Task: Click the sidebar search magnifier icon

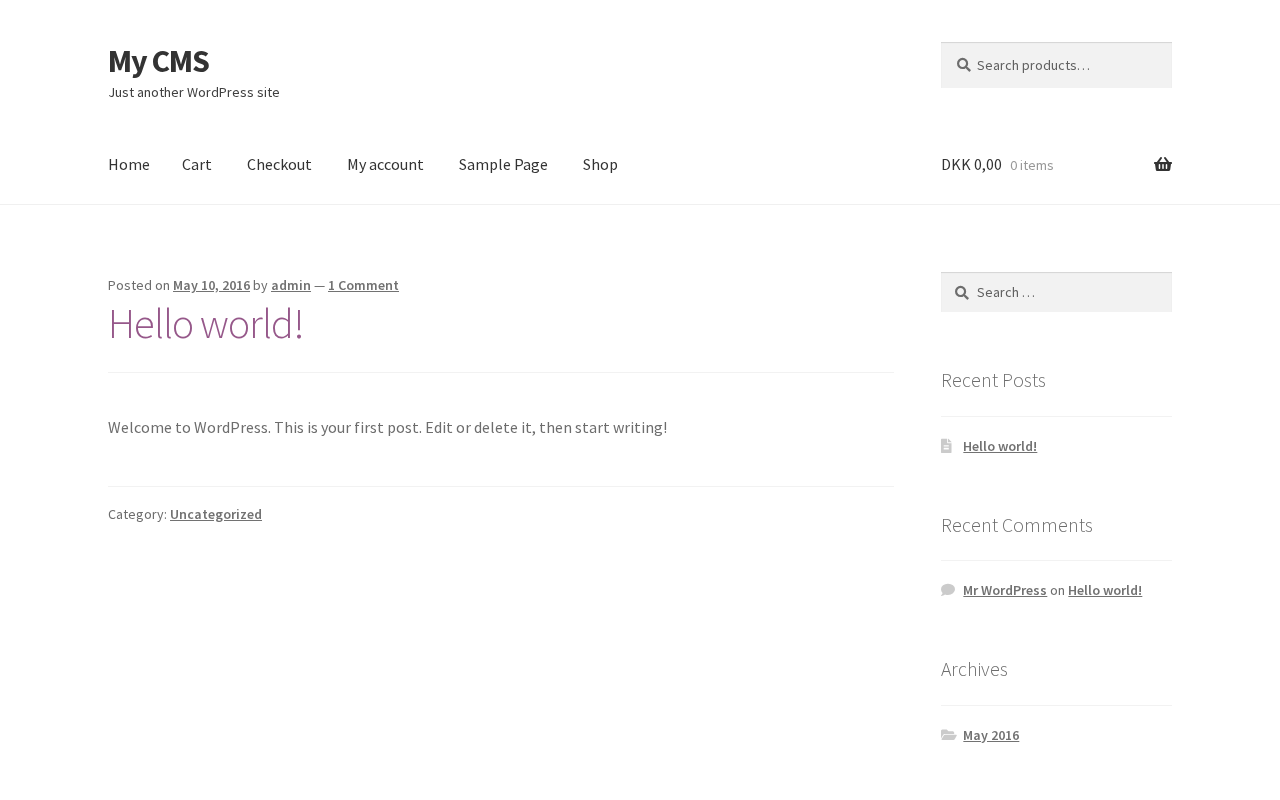Action: 961,293
